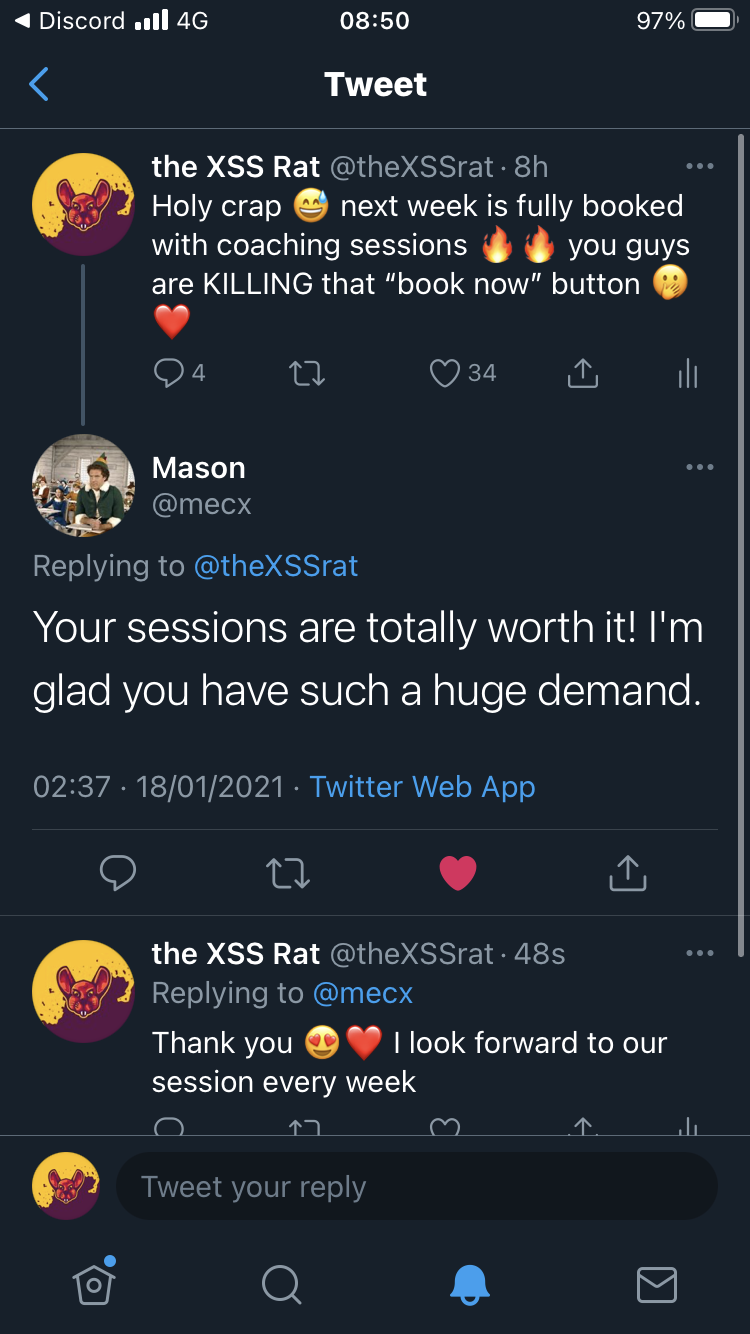This screenshot has width=750, height=1334.
Task: Switch to the Home tab
Action: (x=94, y=1283)
